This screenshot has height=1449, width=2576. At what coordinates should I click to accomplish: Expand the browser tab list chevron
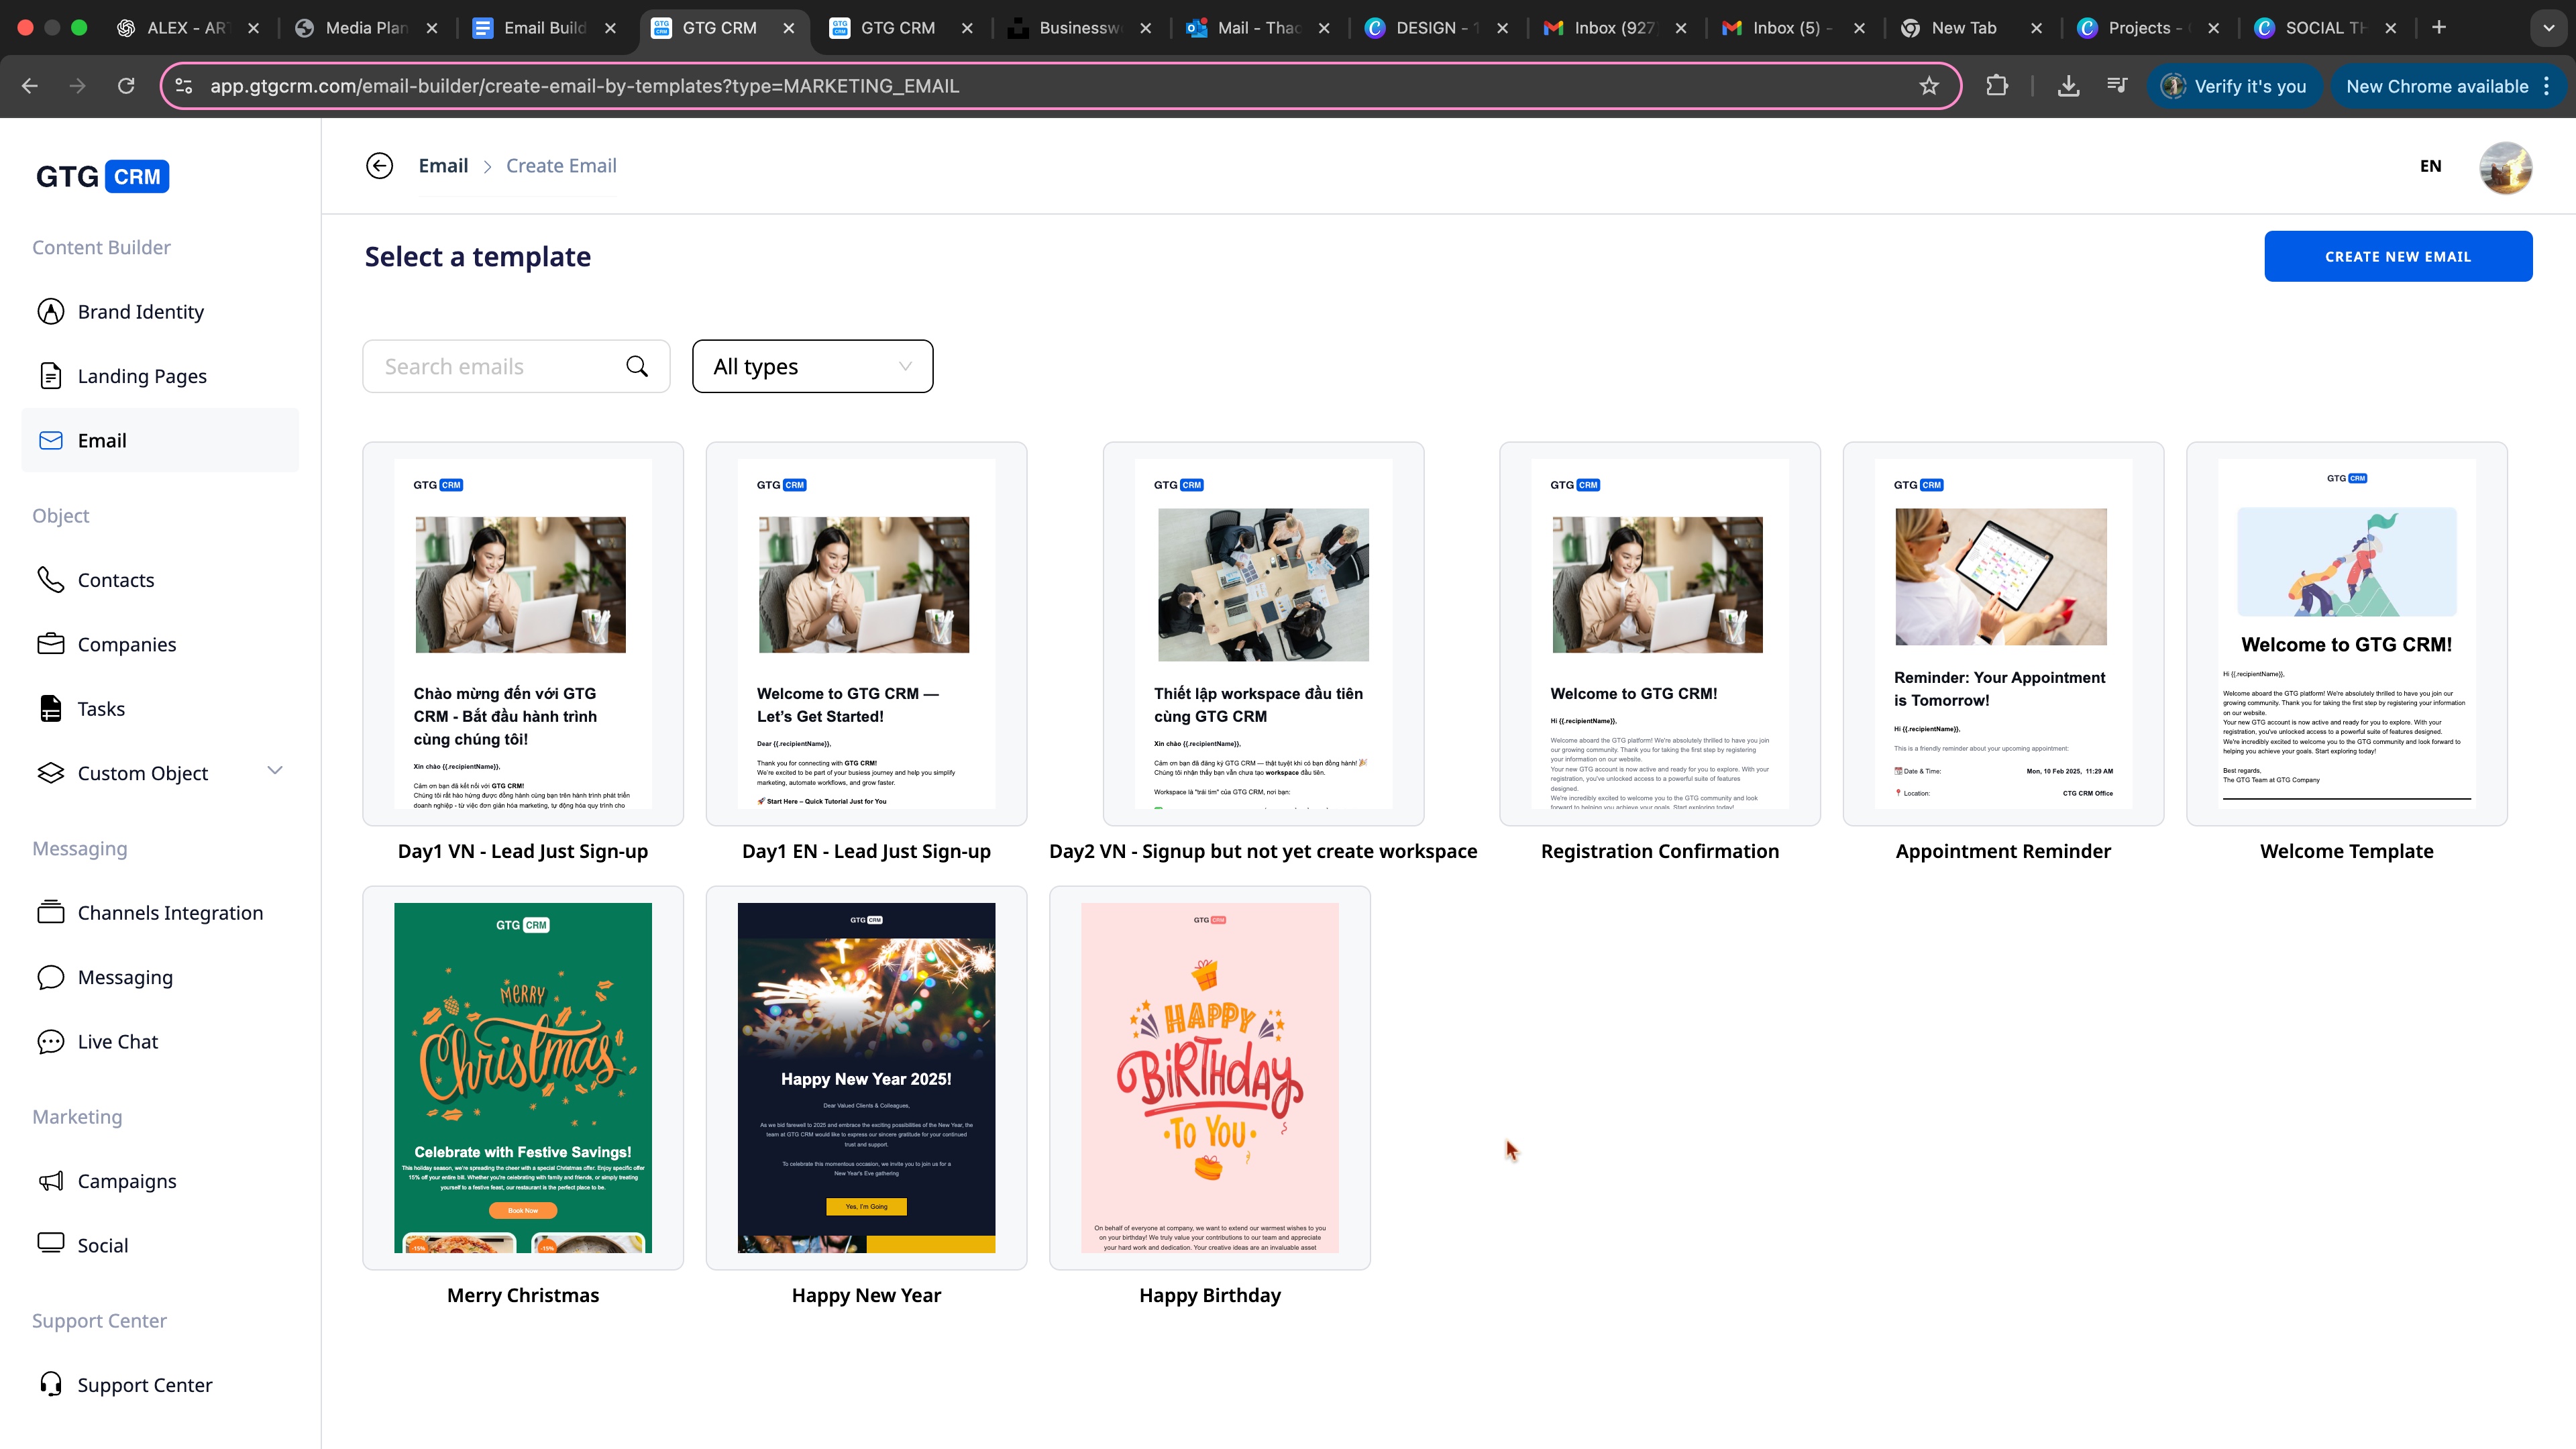[x=2548, y=28]
